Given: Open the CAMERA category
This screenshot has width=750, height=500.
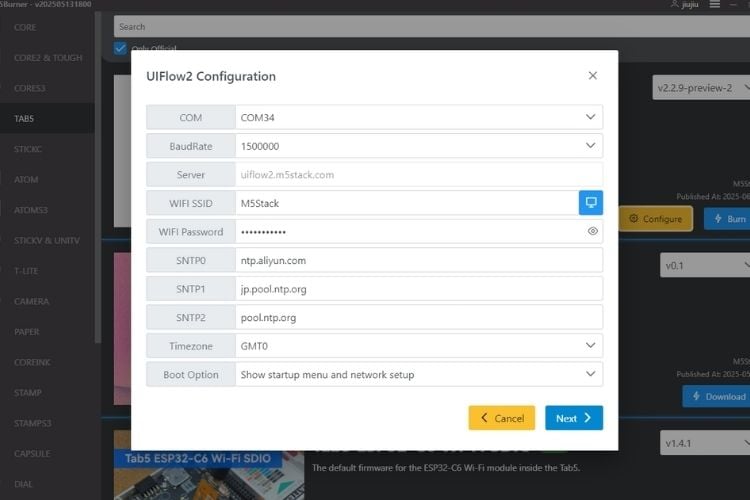Looking at the screenshot, I should point(32,301).
